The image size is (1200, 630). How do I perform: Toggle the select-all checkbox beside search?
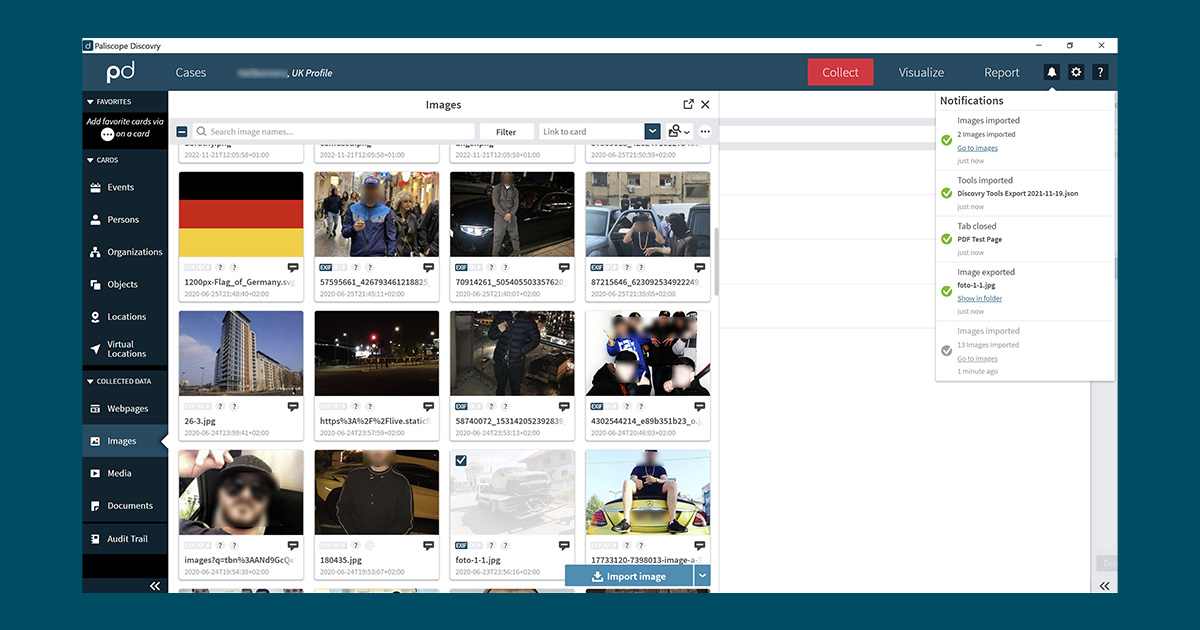click(182, 132)
